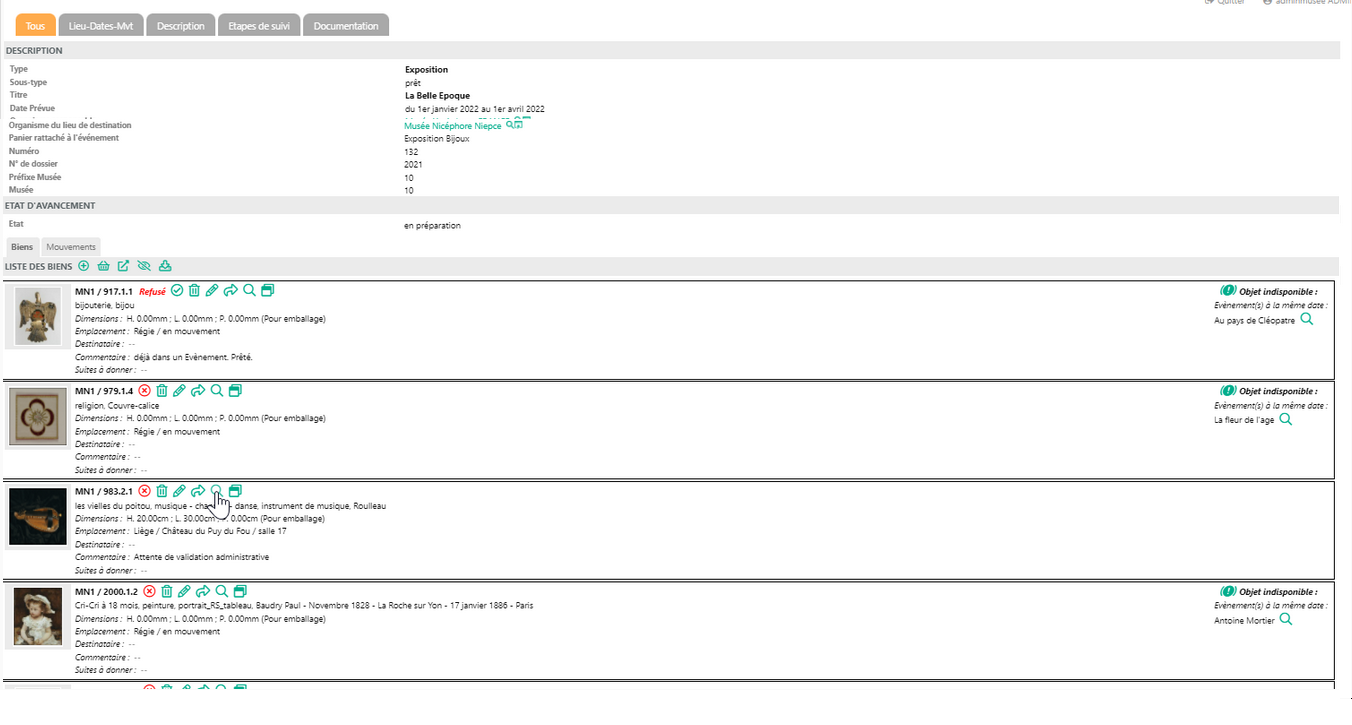
Task: Open the Musée Nicéphore Niepce link
Action: click(x=453, y=126)
